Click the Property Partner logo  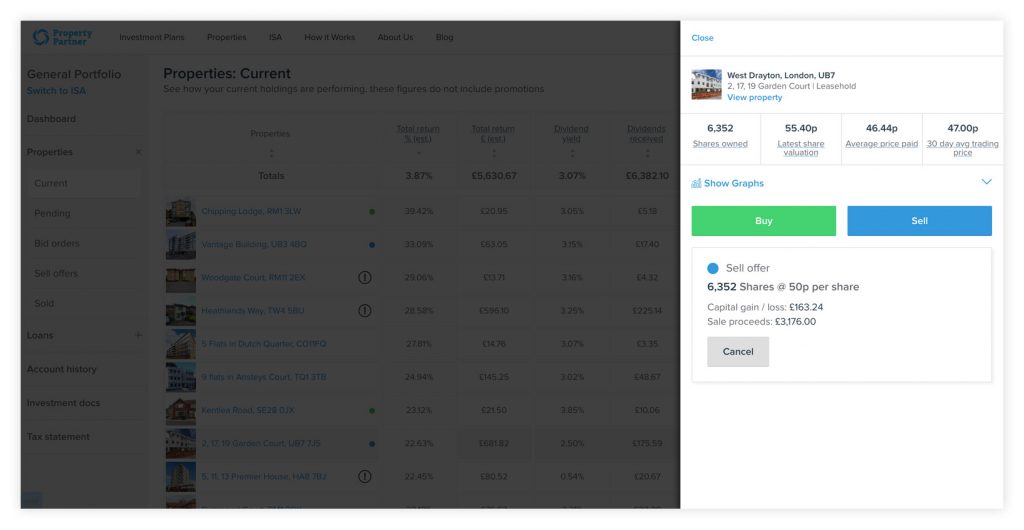tap(63, 37)
